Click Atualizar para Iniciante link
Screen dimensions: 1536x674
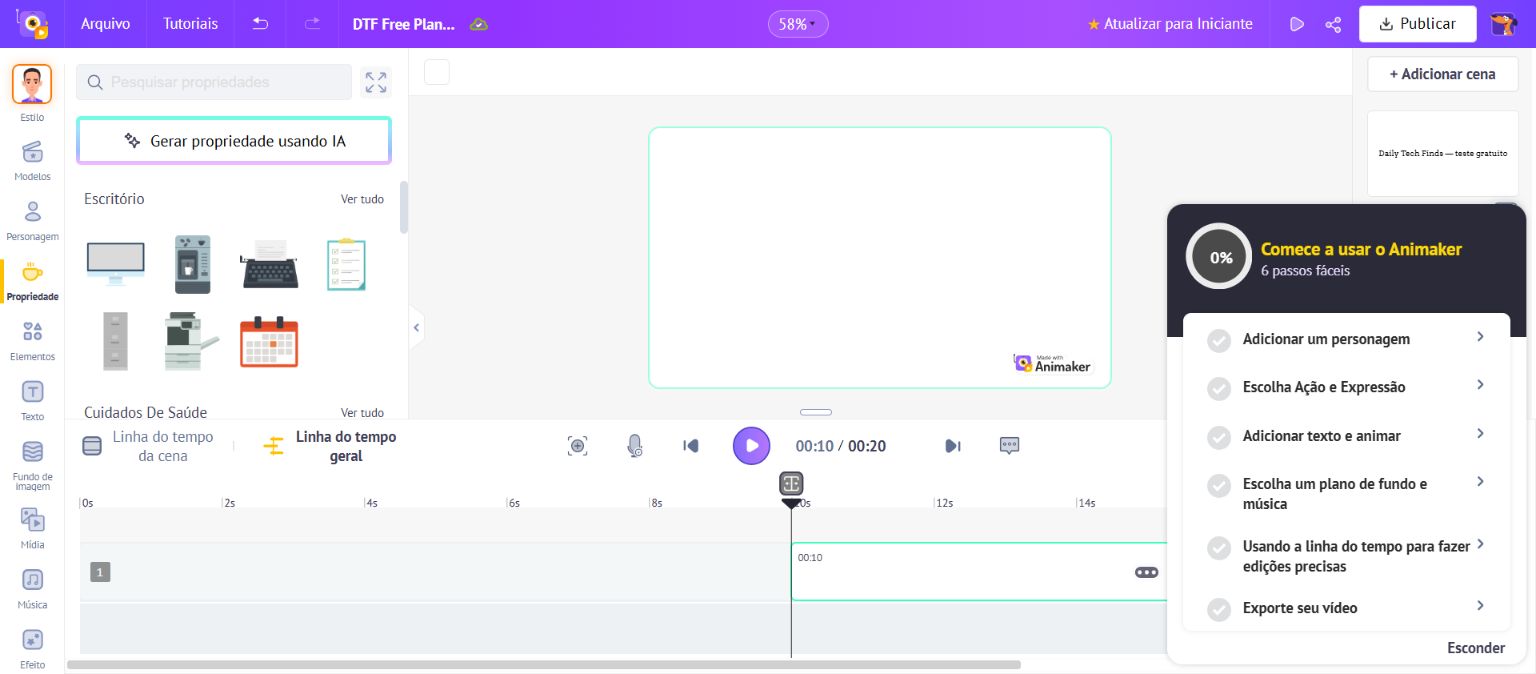pos(1169,24)
